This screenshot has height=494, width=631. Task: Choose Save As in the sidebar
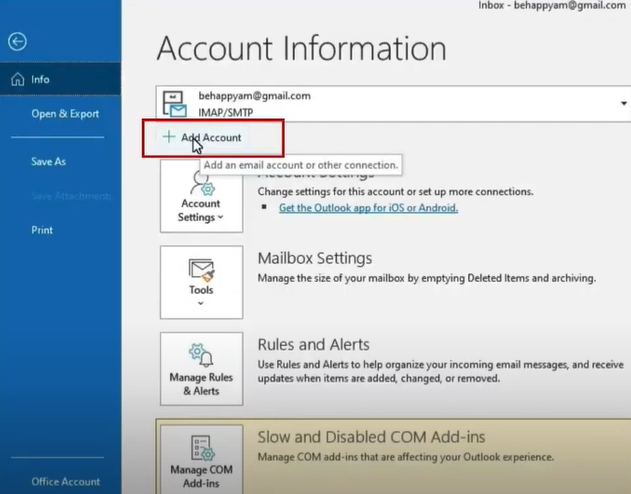[48, 162]
